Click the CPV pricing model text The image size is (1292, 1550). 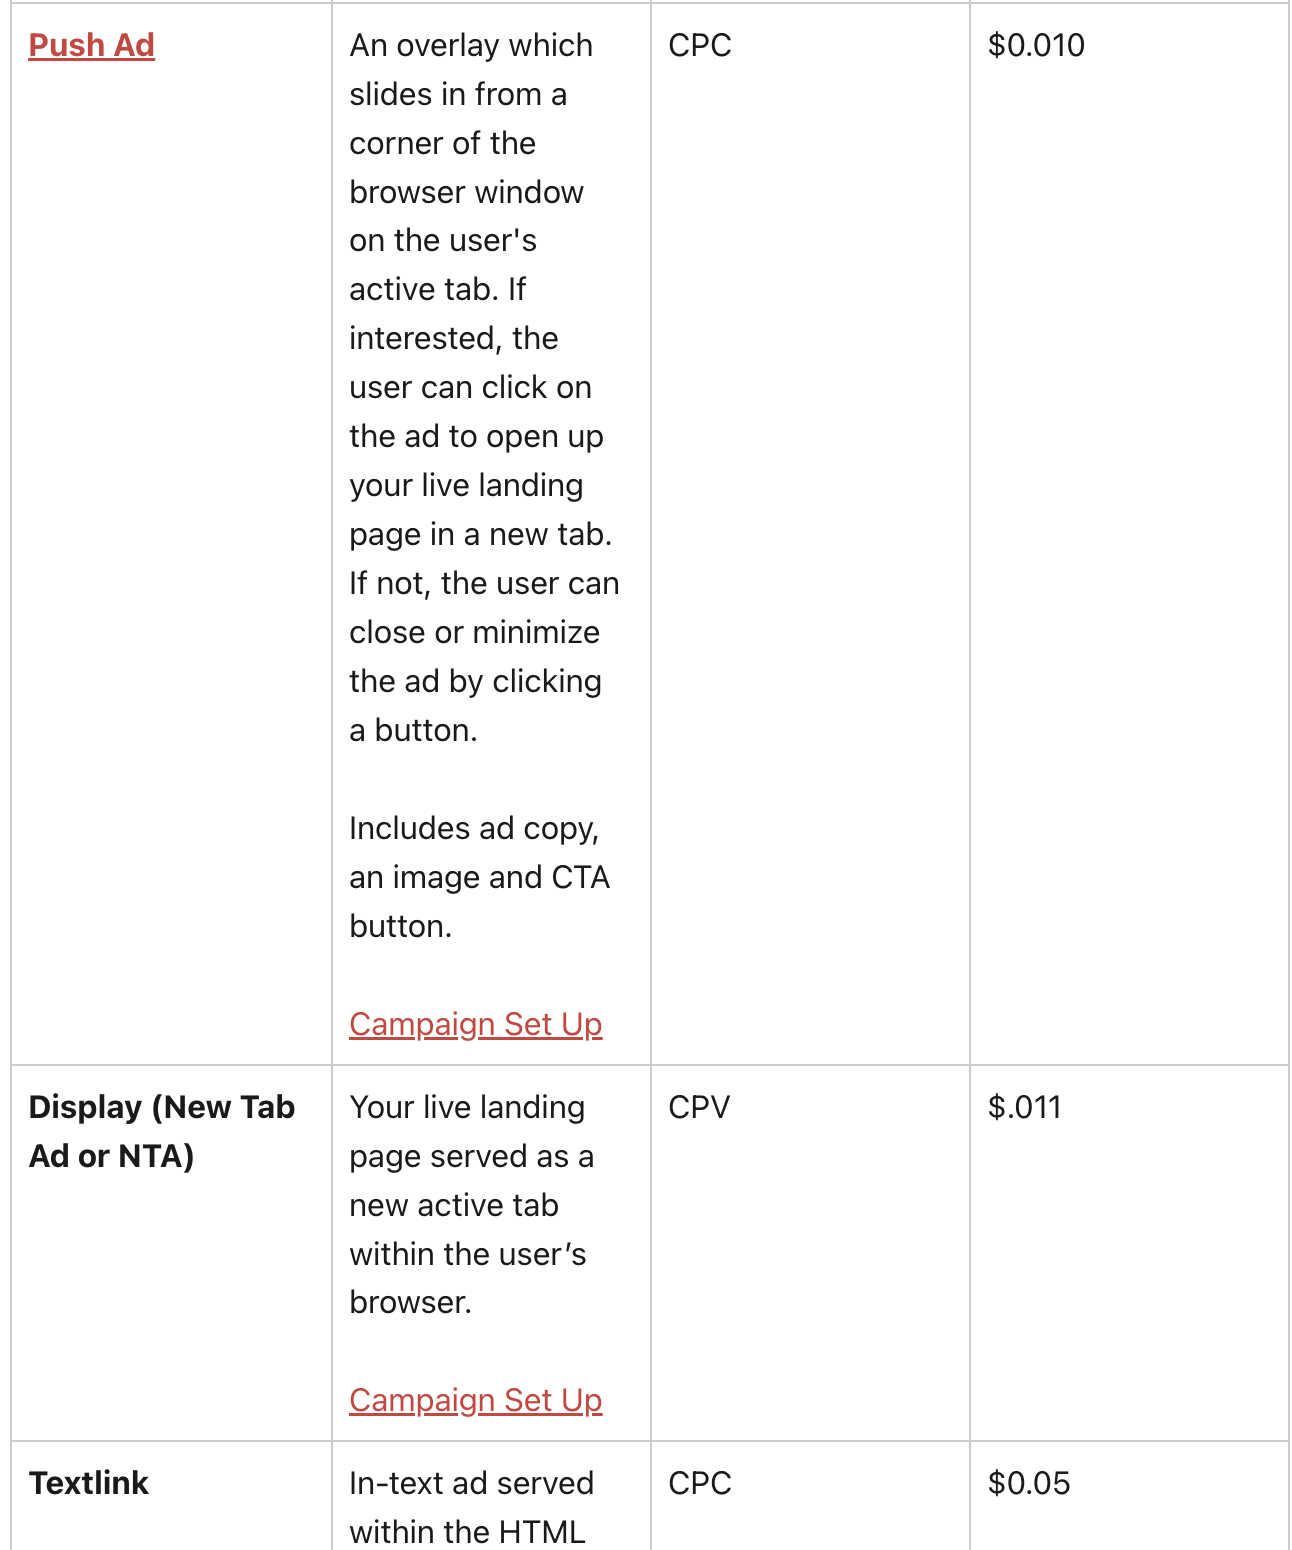coord(698,1108)
